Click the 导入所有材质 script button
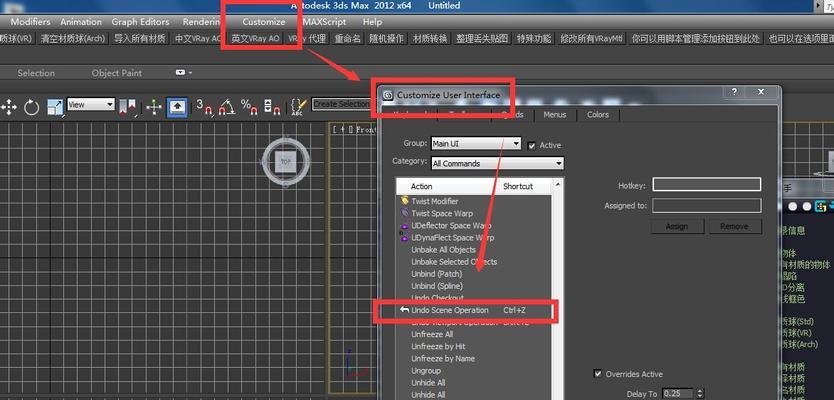 pos(140,39)
